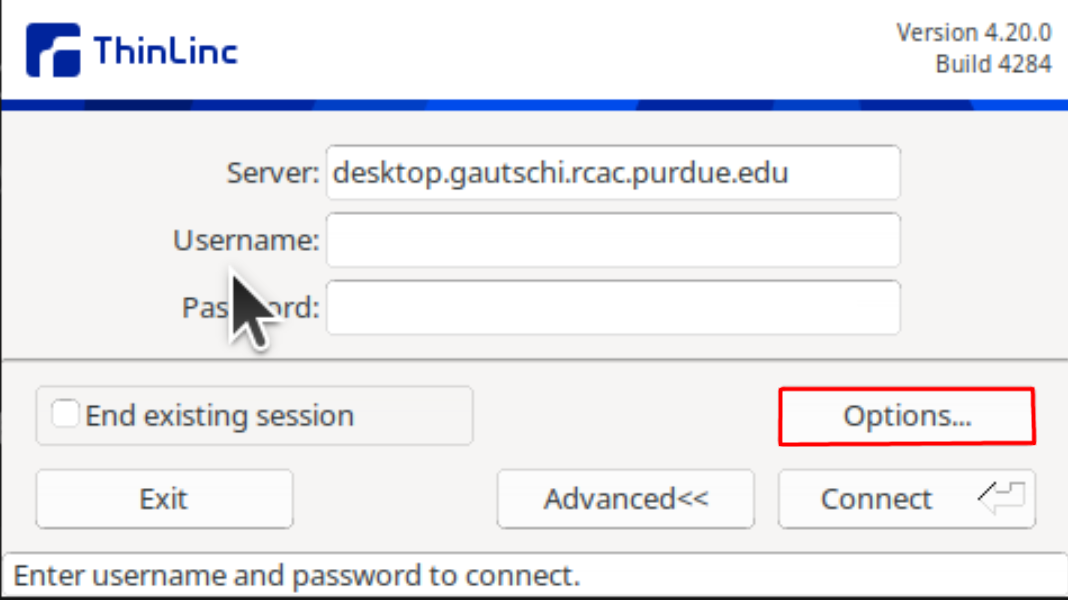Click the Version 4.20.0 text
Screen dimensions: 1068x600
[x=973, y=32]
